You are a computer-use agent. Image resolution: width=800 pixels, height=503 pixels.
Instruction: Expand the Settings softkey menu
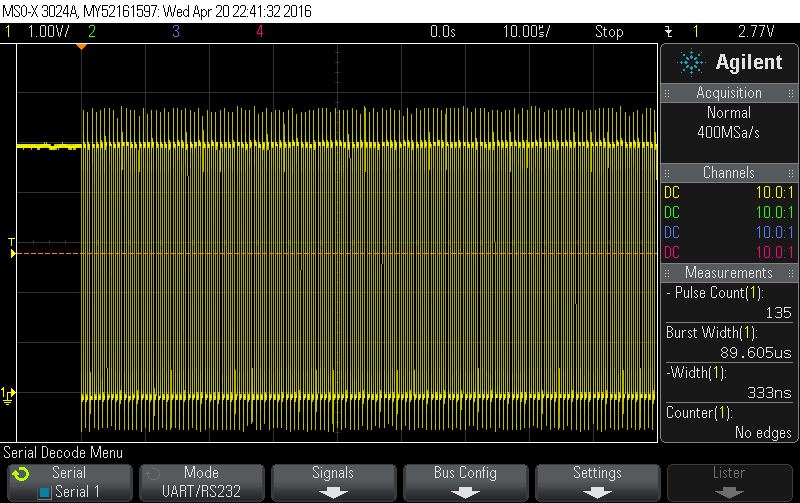click(598, 482)
